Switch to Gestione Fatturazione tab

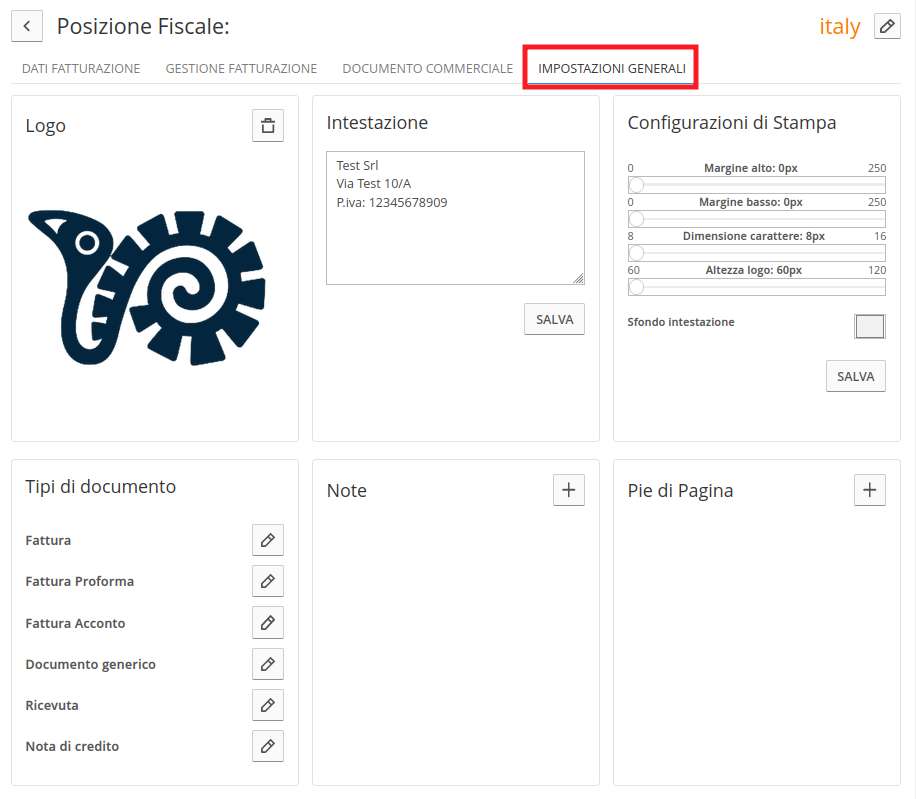pos(241,68)
